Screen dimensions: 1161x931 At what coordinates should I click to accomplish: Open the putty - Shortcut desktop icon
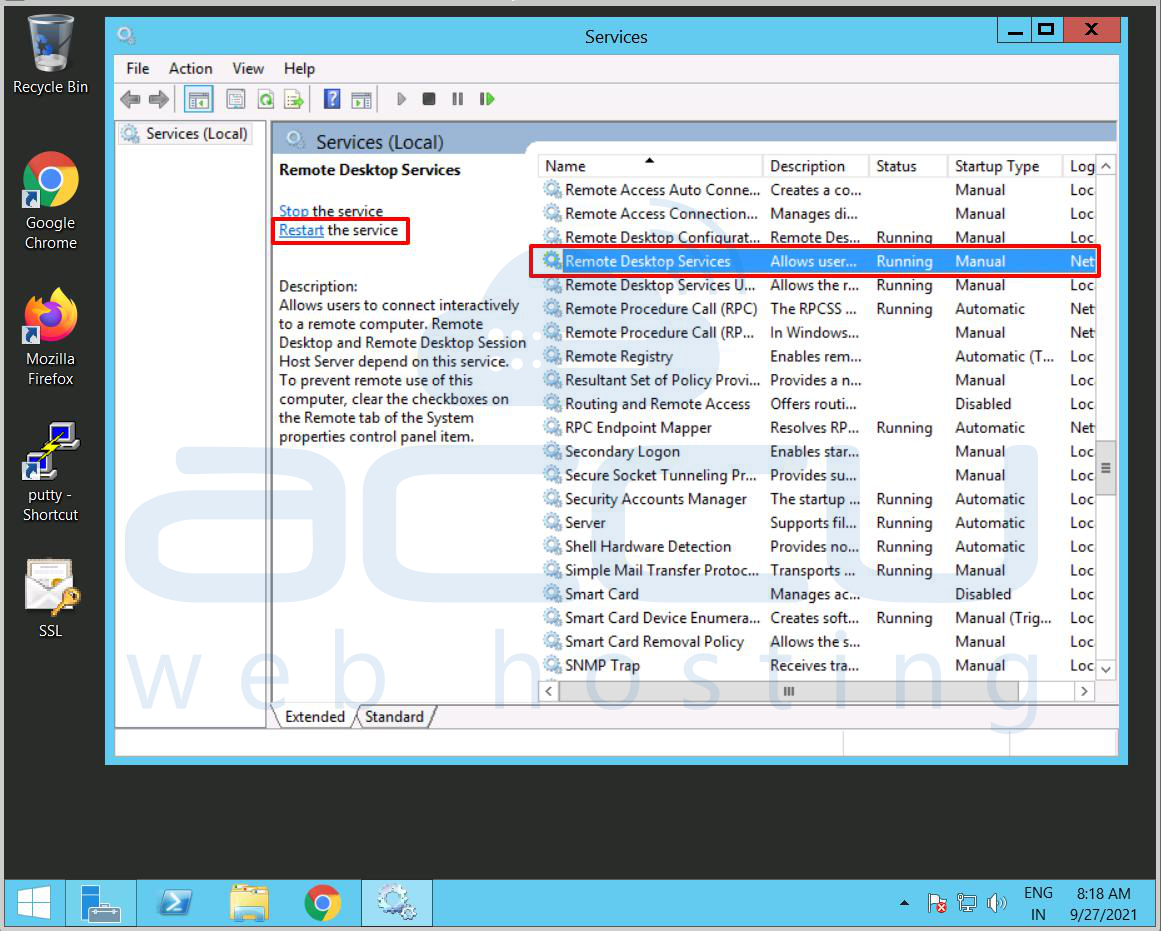coord(50,472)
